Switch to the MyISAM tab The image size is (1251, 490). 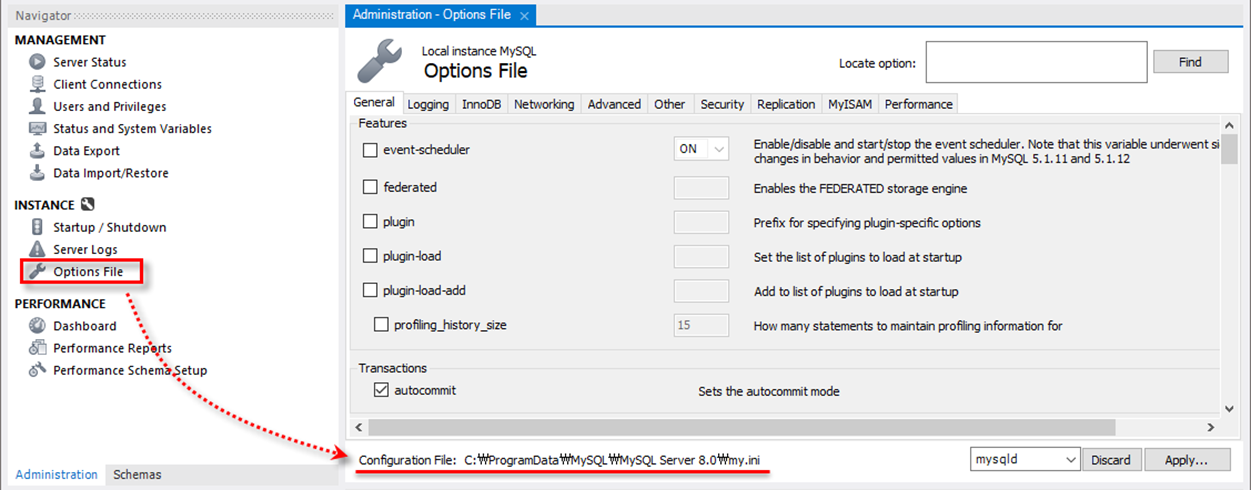[850, 104]
